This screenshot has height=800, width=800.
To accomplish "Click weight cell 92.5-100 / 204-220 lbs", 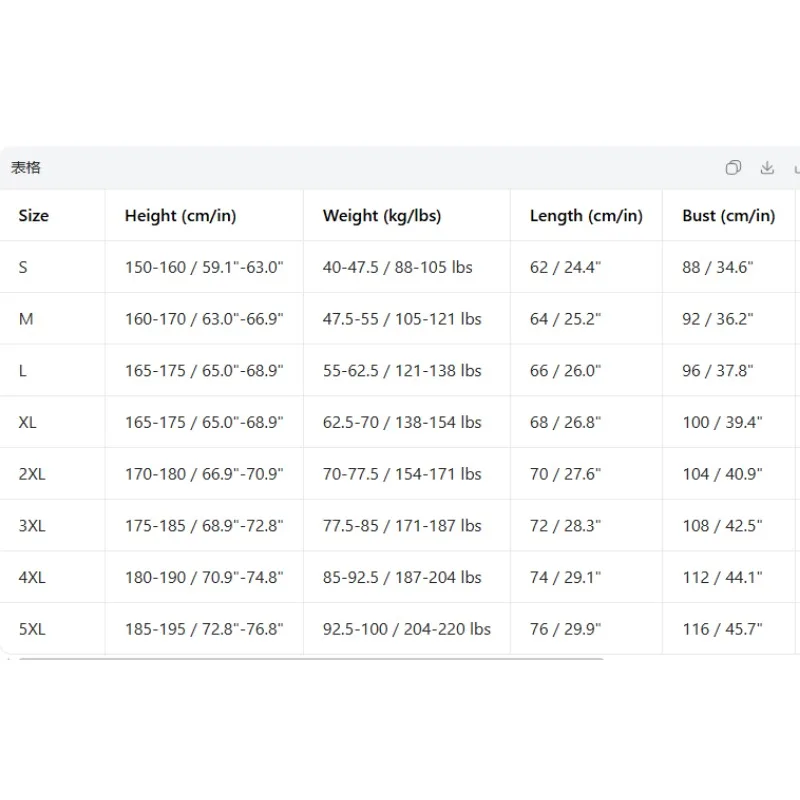I will (x=407, y=629).
